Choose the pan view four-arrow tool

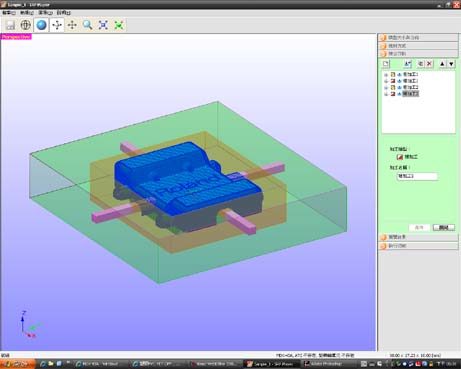tap(72, 25)
